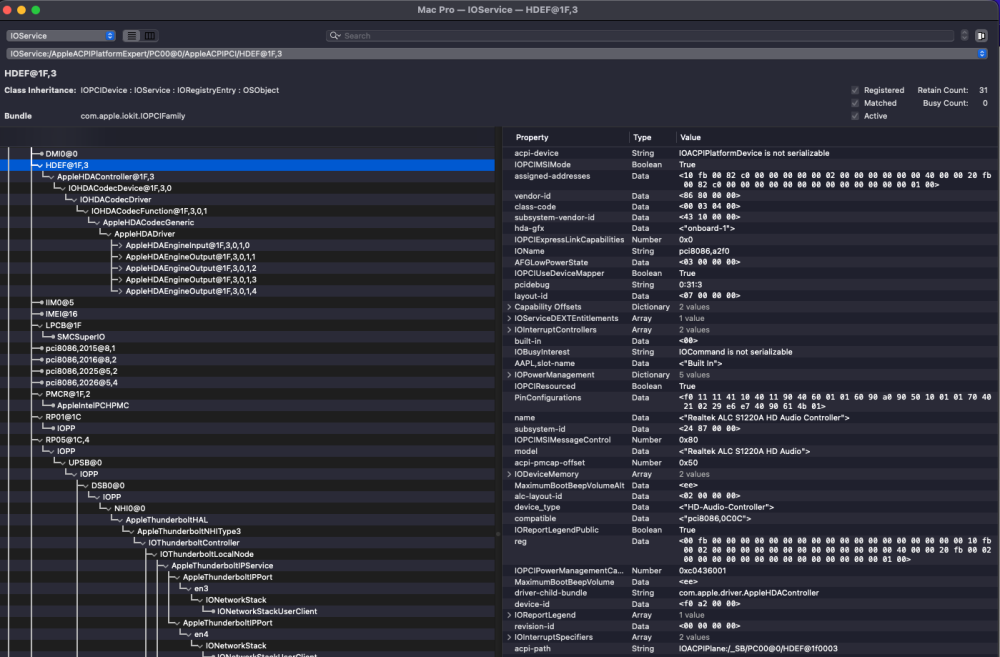The image size is (1000, 657).
Task: Select SMCSuperIO tree item
Action: point(81,337)
